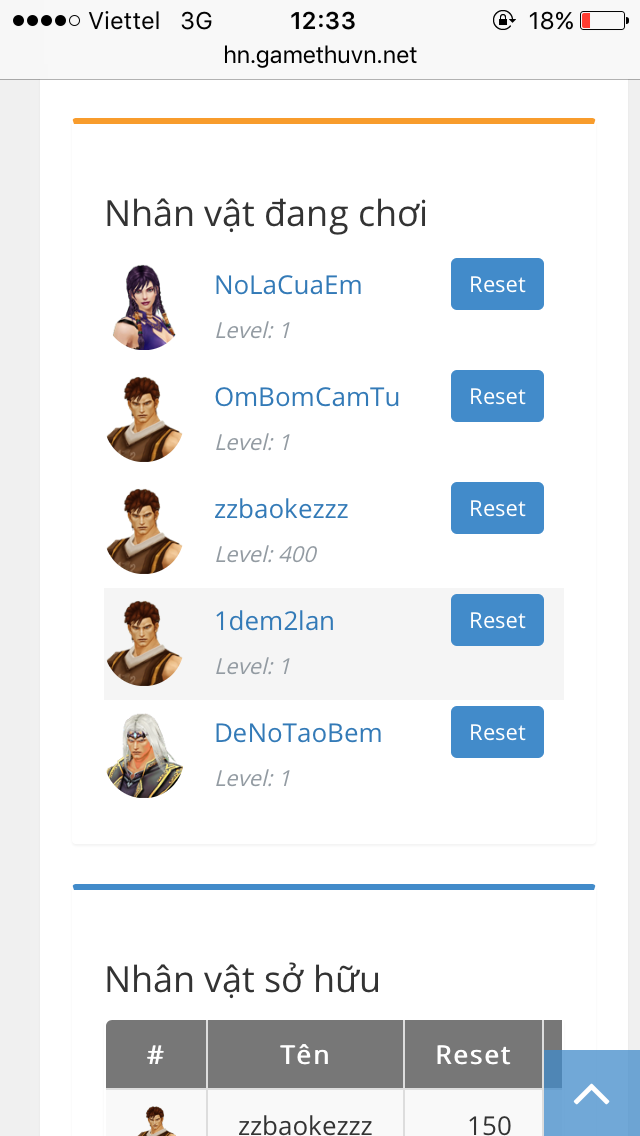
Task: Tap the scroll-to-top chevron arrow button
Action: 591,1093
